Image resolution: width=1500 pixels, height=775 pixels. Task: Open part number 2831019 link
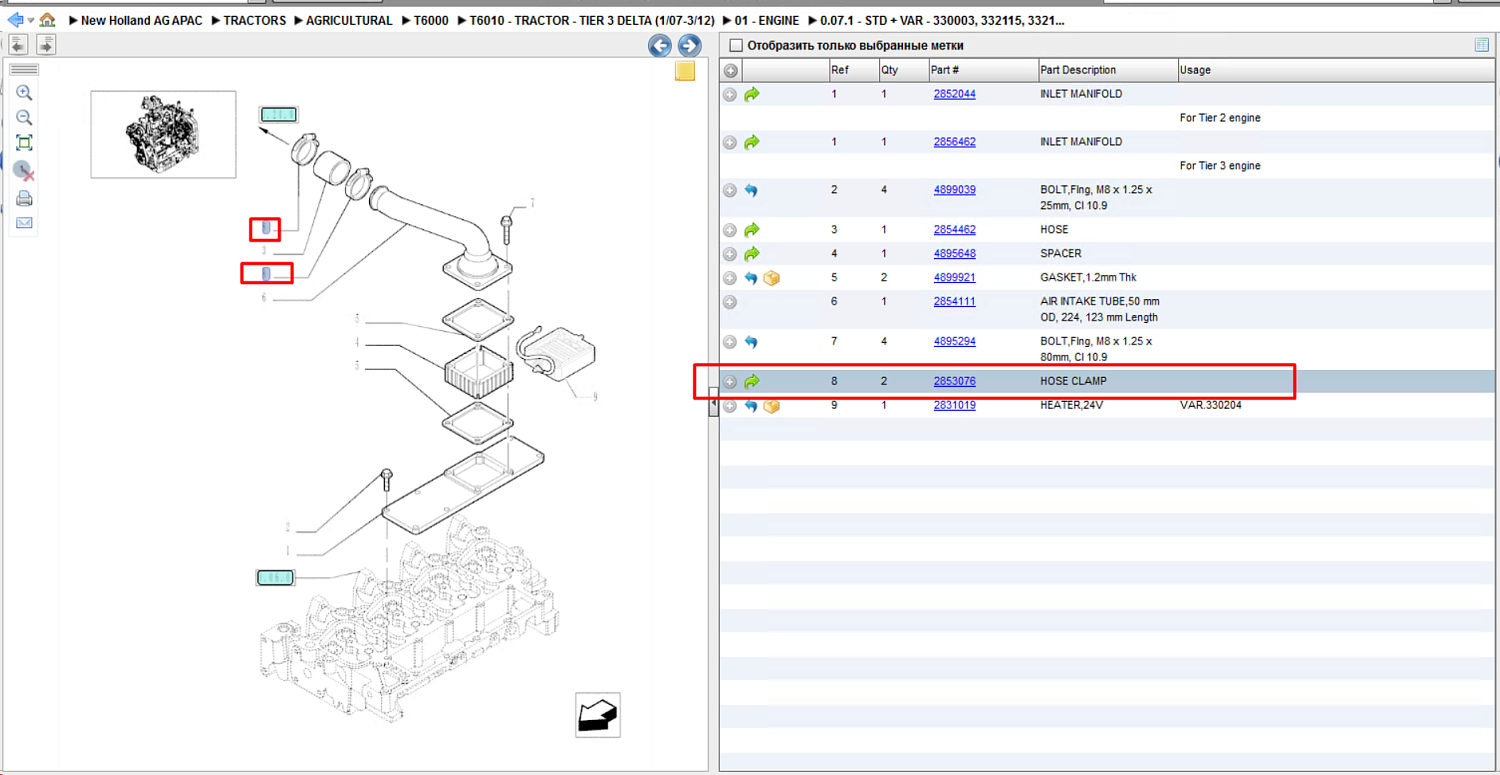tap(955, 406)
